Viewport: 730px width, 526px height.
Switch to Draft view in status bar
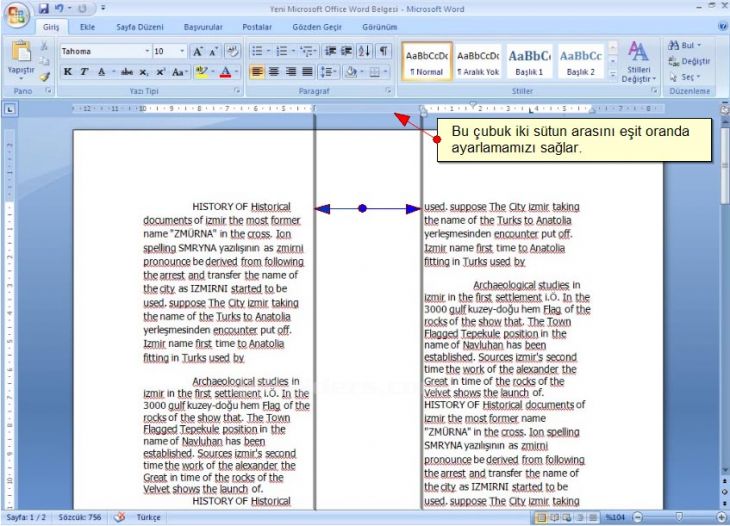(x=593, y=517)
